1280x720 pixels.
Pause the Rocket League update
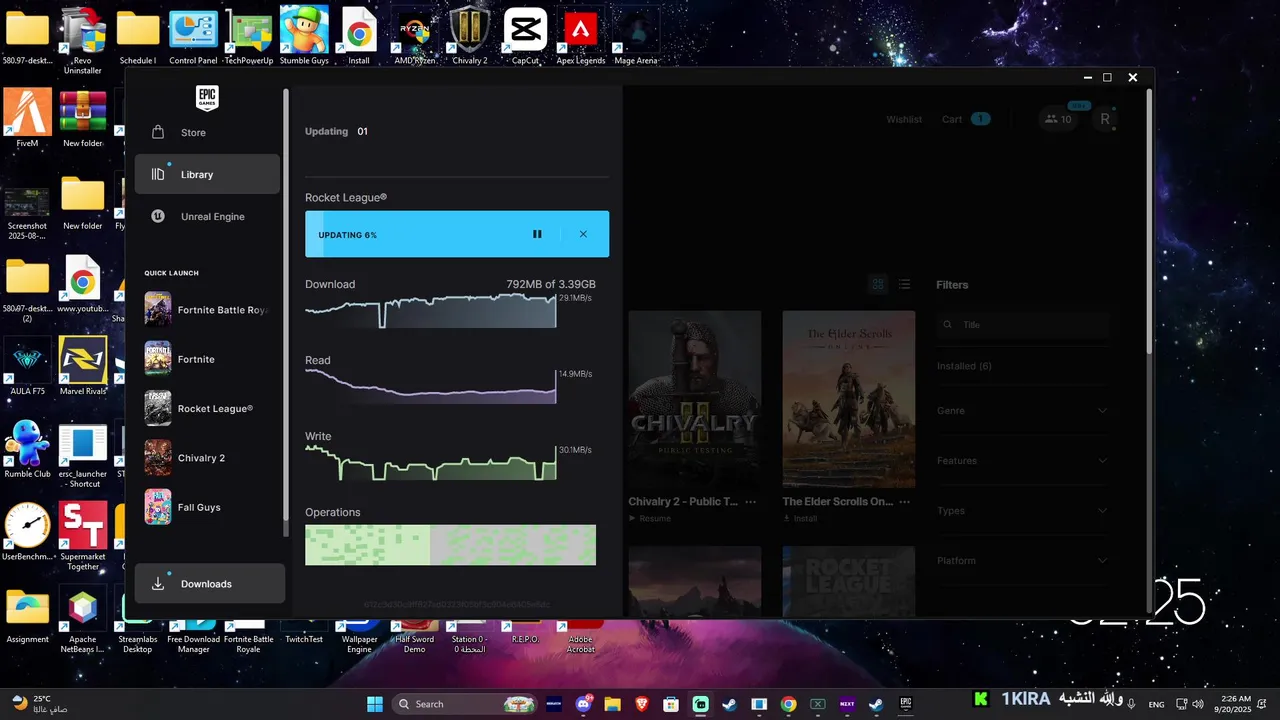pos(537,234)
